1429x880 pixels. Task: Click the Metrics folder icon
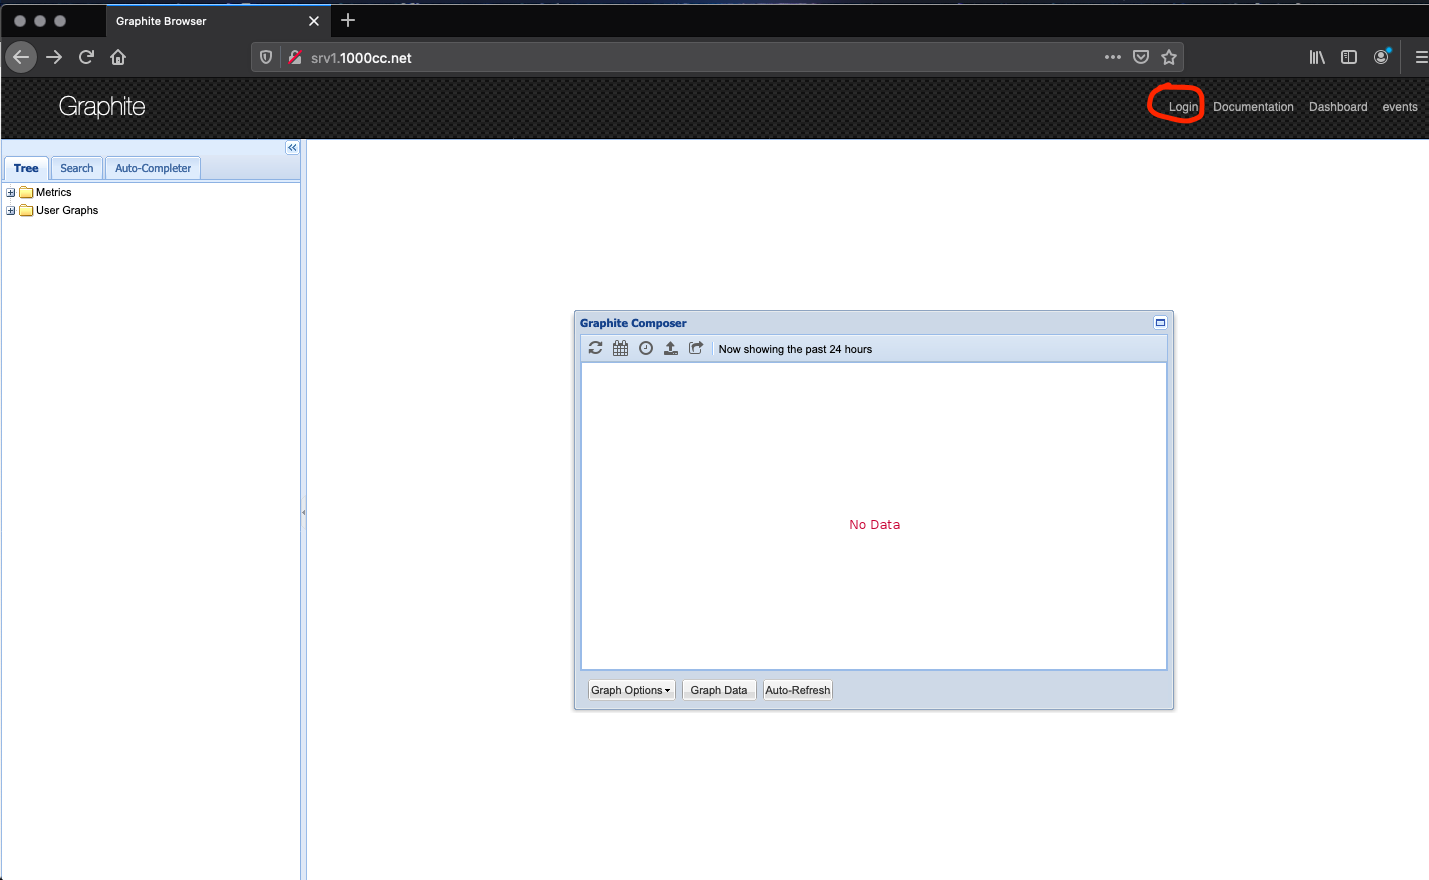pyautogui.click(x=27, y=192)
